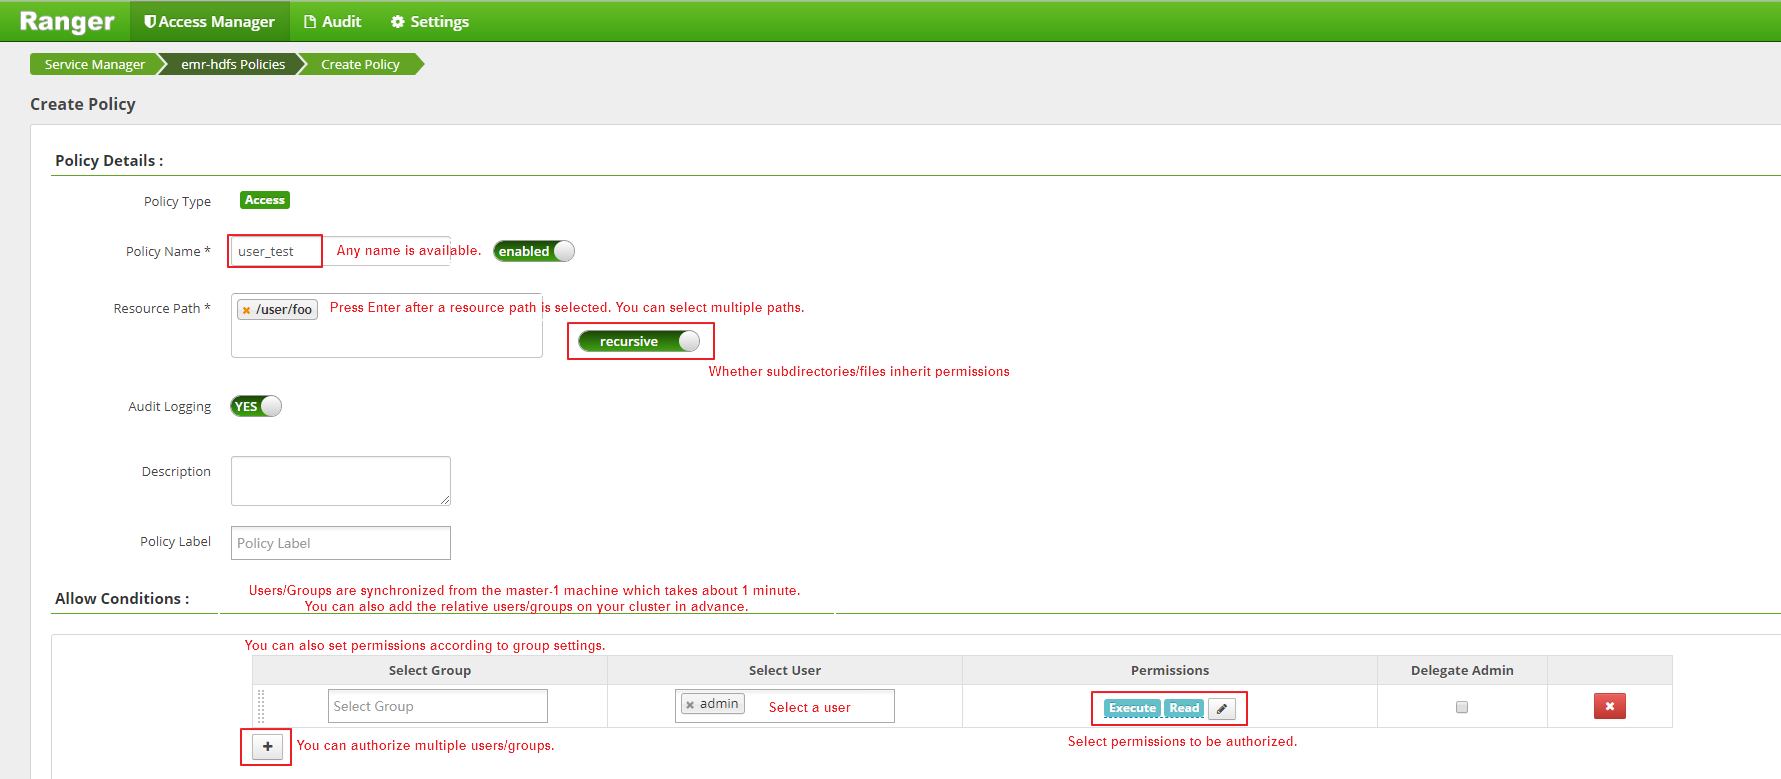Viewport: 1781px width, 779px height.
Task: Click the Execute permission tag
Action: [1132, 708]
